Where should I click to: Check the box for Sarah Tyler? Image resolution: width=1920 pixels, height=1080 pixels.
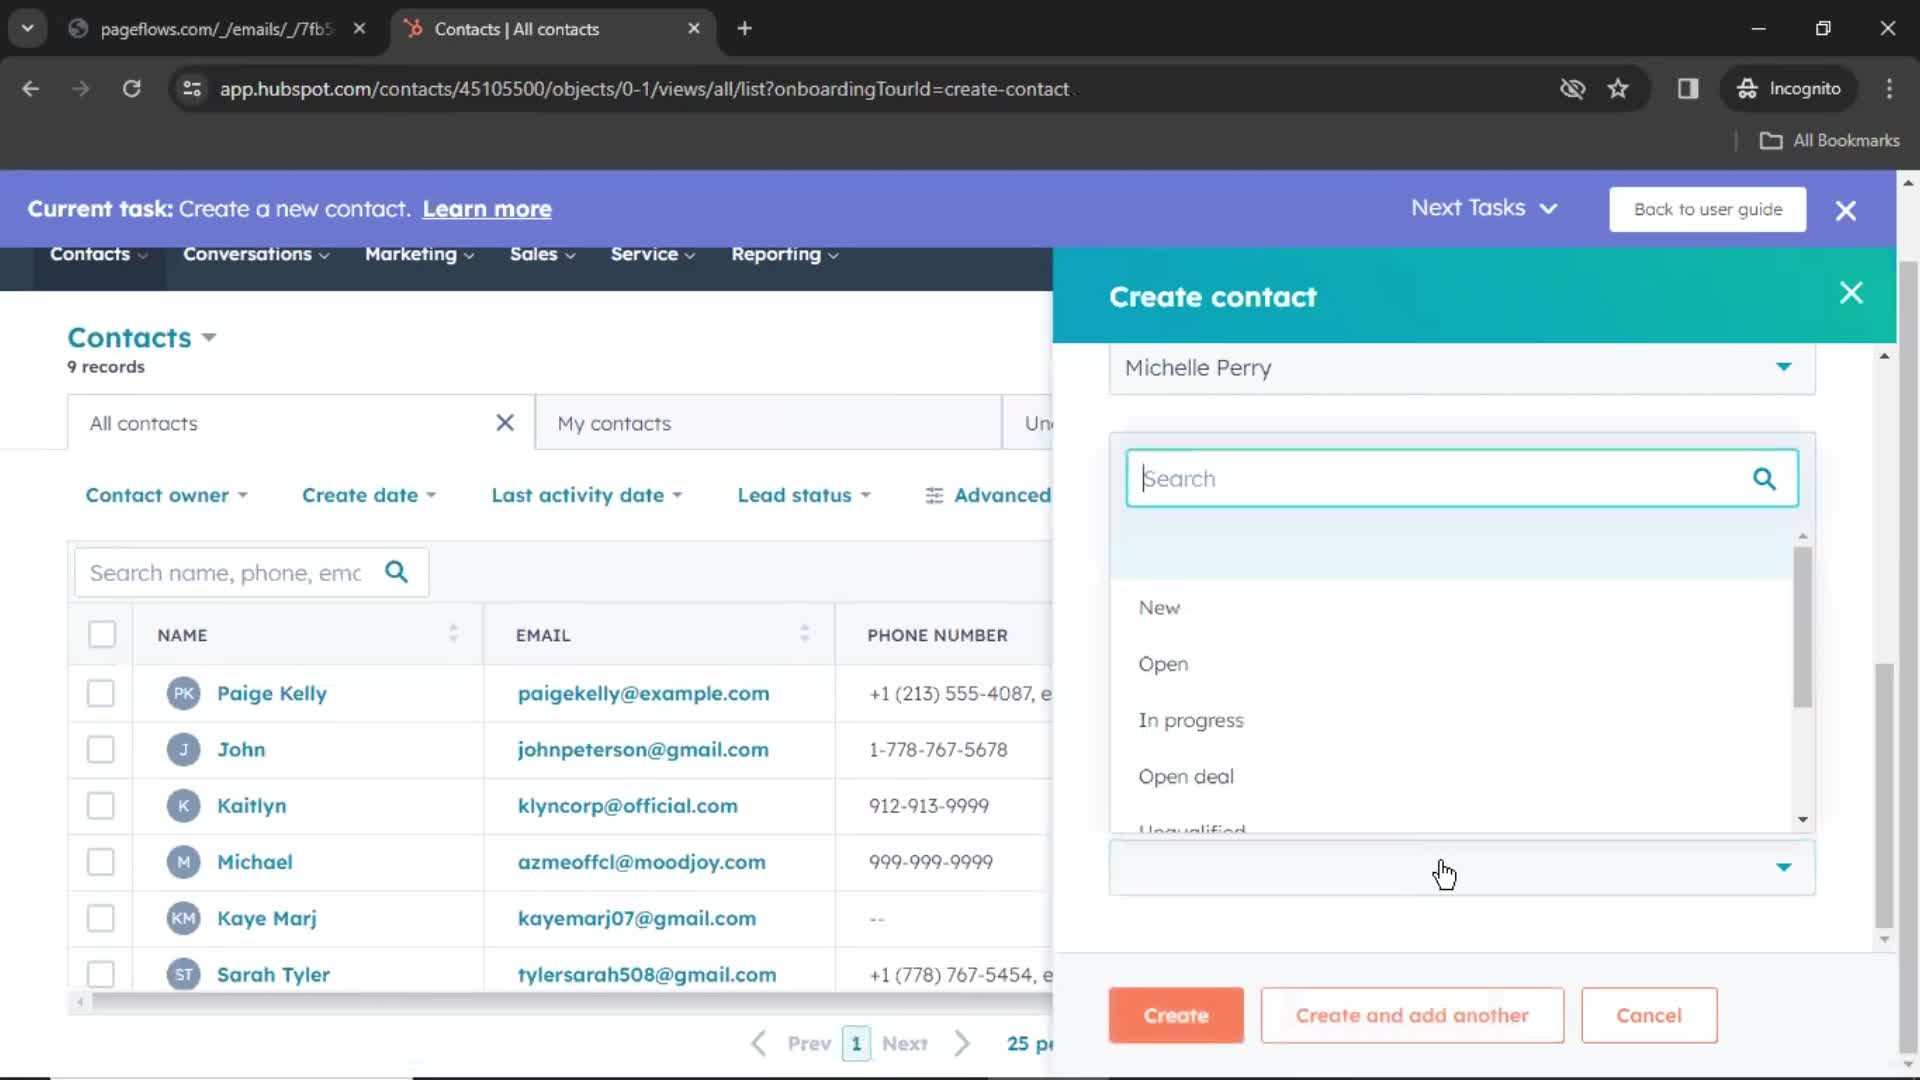click(101, 974)
